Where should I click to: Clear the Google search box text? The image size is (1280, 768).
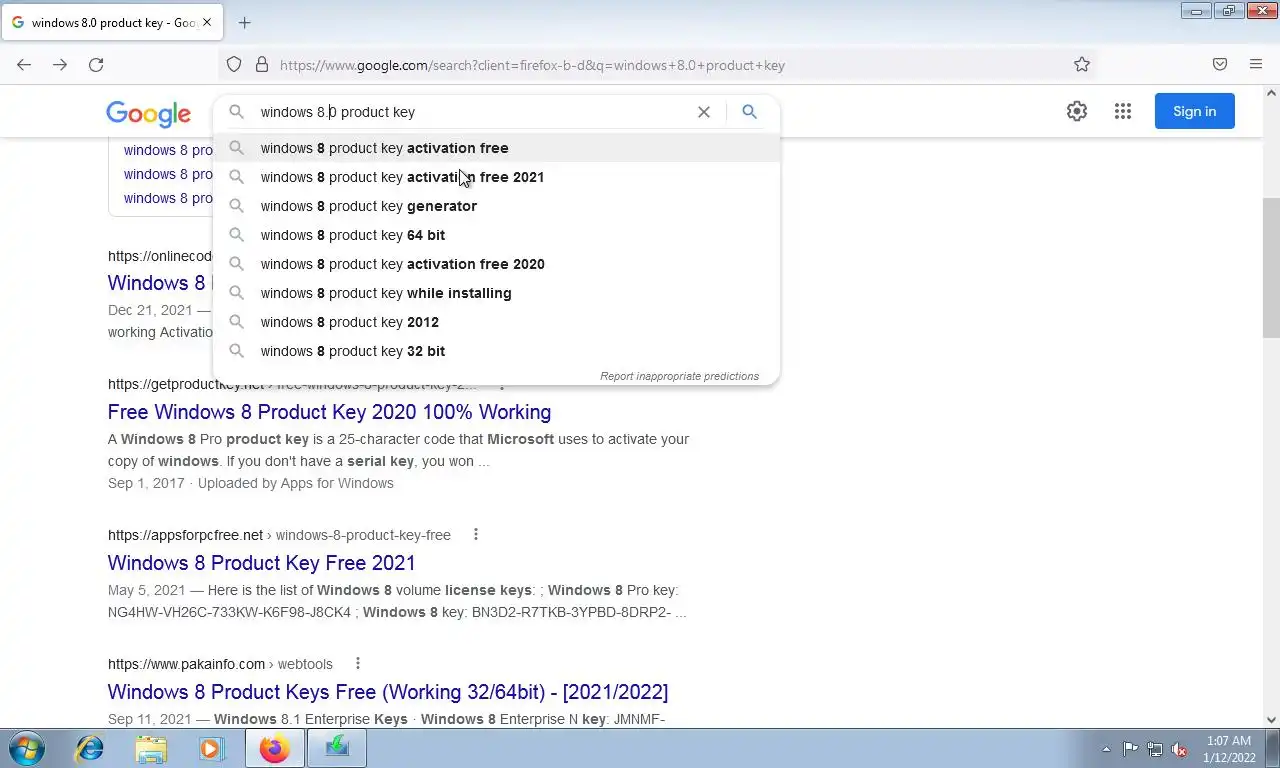coord(704,112)
